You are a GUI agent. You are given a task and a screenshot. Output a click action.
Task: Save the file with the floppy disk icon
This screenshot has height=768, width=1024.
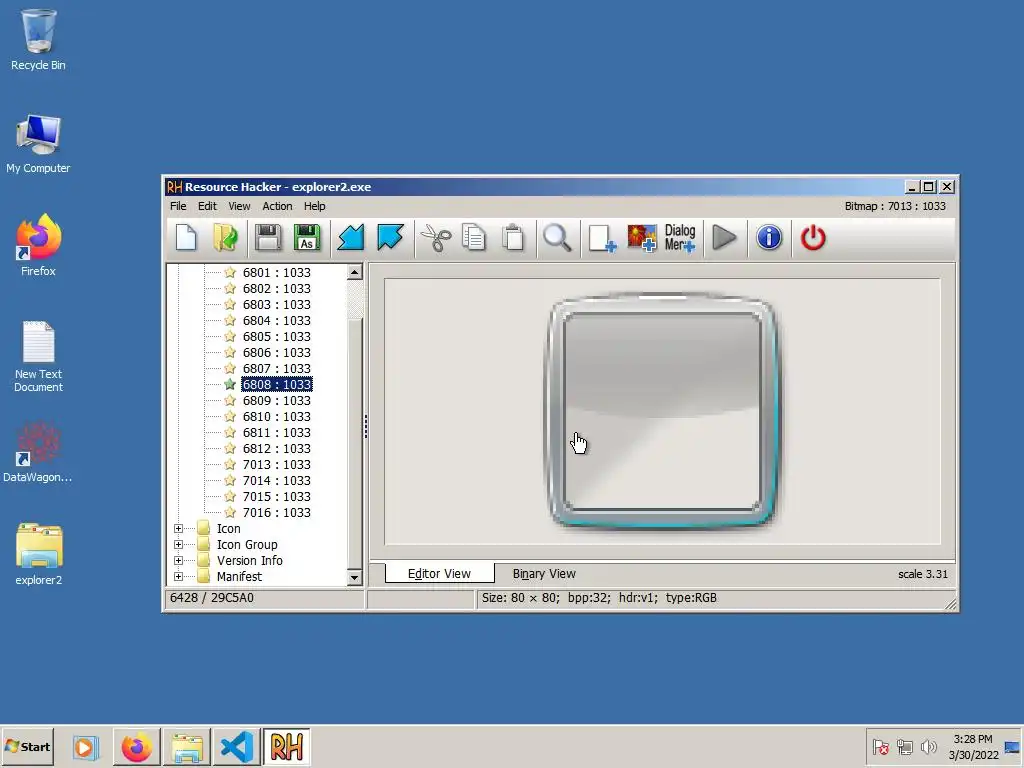[x=268, y=238]
